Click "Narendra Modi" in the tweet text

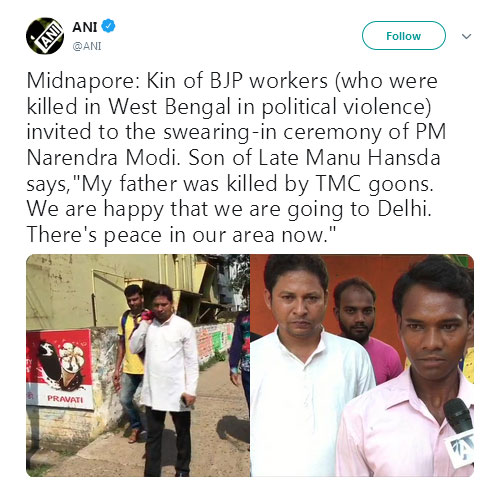pos(101,158)
